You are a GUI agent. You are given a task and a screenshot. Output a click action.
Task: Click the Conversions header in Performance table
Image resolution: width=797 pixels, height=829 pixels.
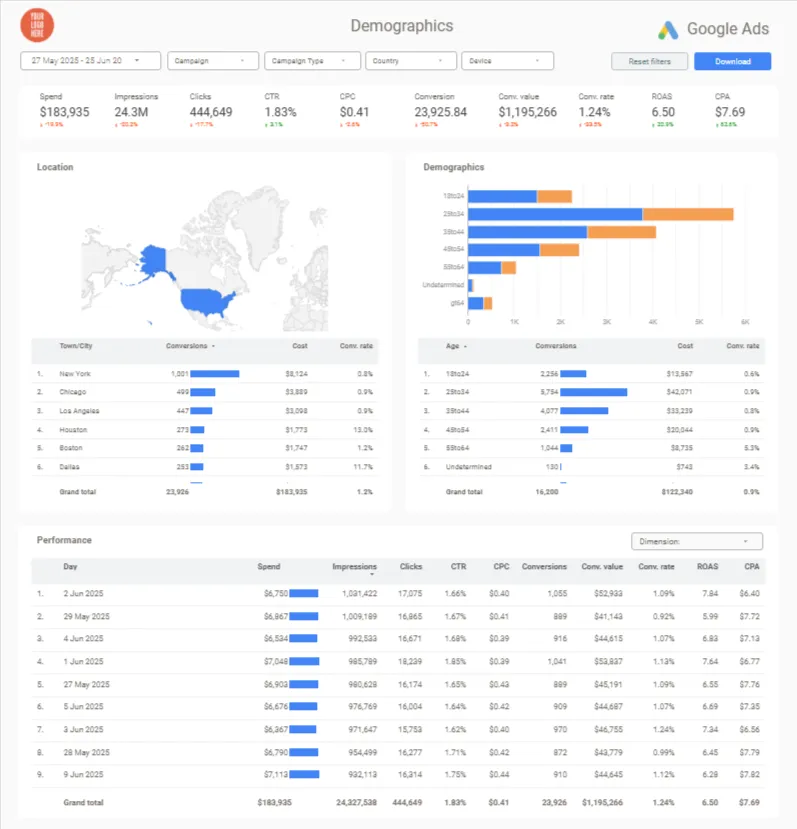click(544, 567)
